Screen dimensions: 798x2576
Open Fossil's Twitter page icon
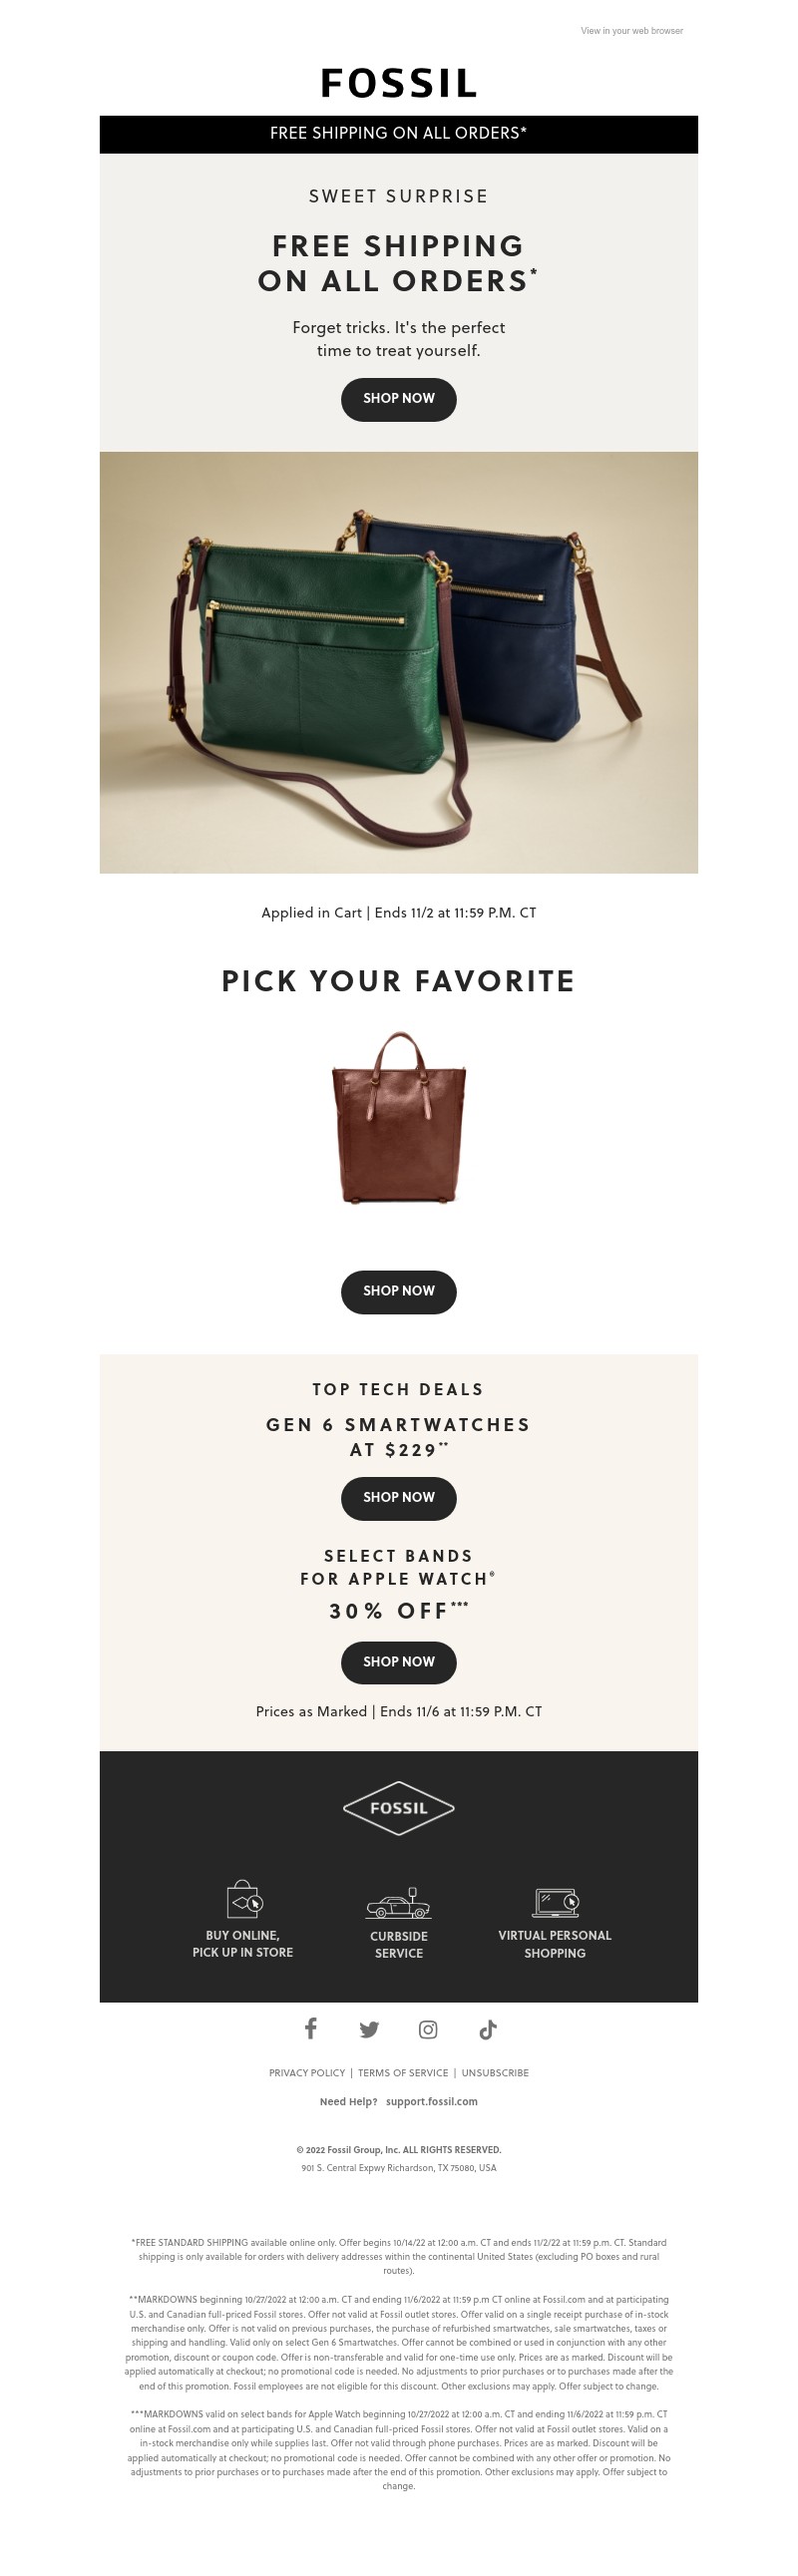point(369,2029)
